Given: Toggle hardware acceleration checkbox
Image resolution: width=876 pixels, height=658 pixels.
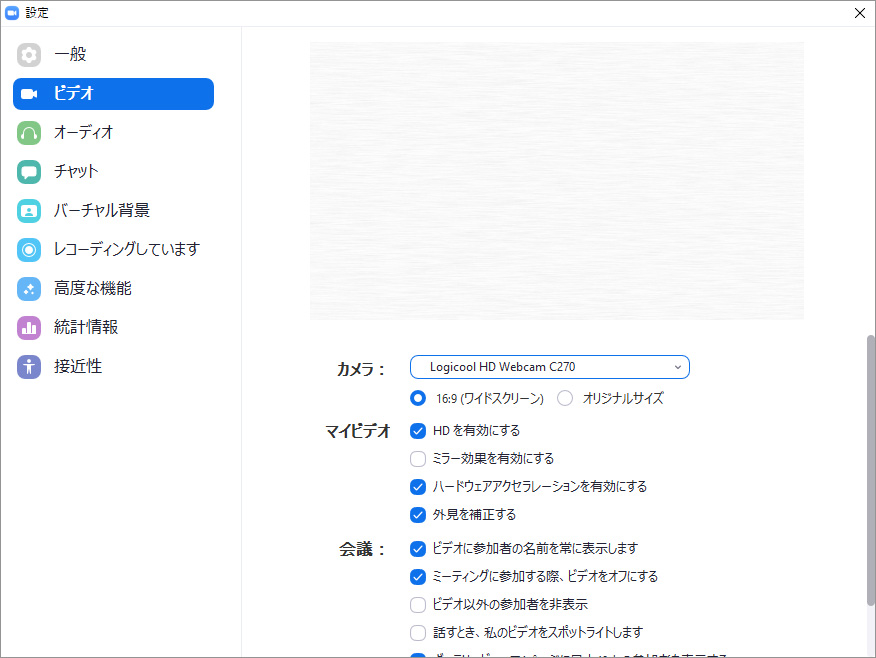Looking at the screenshot, I should 418,487.
